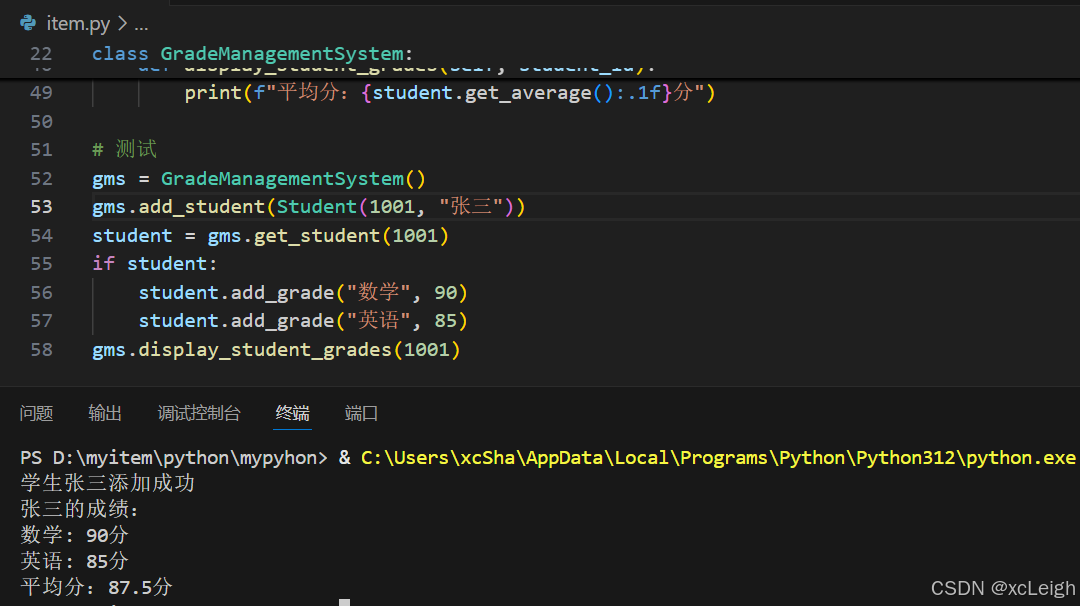Click the Python file icon in breadcrumb
Image resolution: width=1080 pixels, height=606 pixels.
[x=28, y=23]
